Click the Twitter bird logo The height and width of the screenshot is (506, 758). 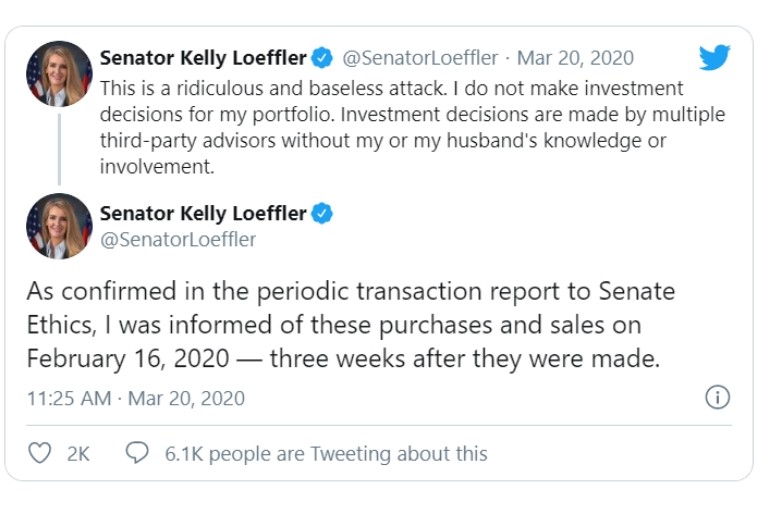coord(714,57)
